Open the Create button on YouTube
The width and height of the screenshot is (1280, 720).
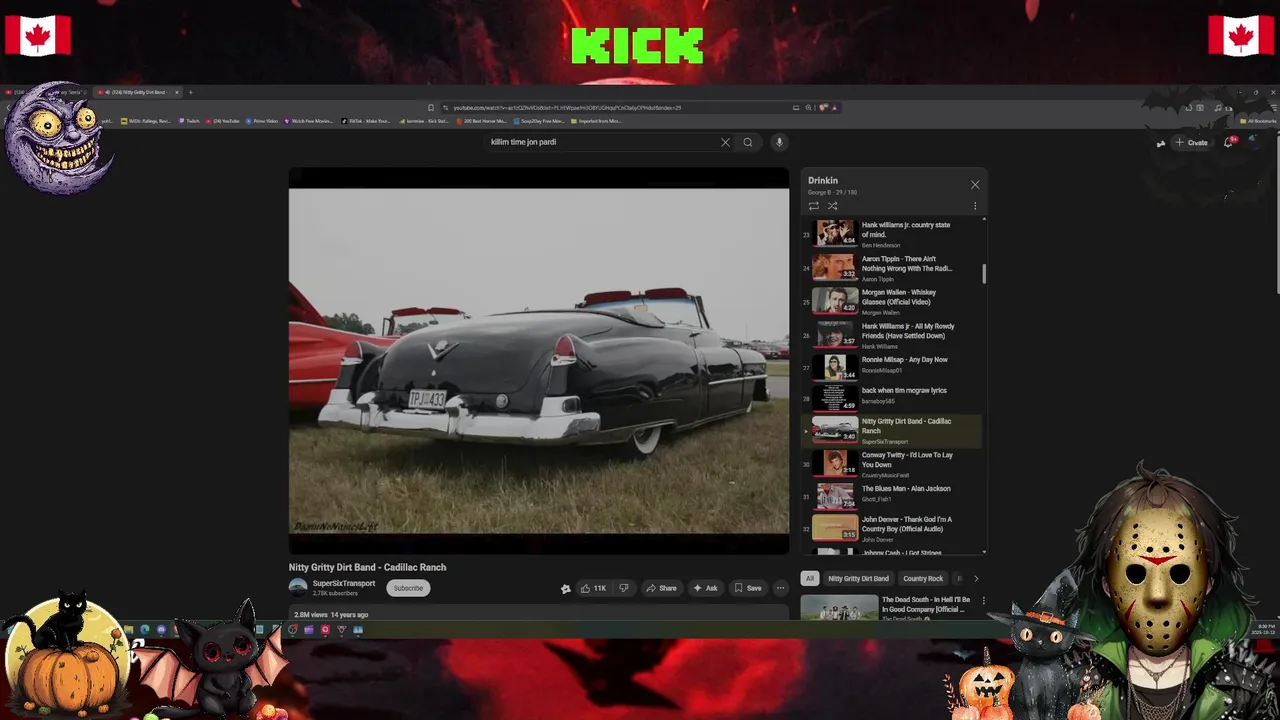[x=1192, y=142]
